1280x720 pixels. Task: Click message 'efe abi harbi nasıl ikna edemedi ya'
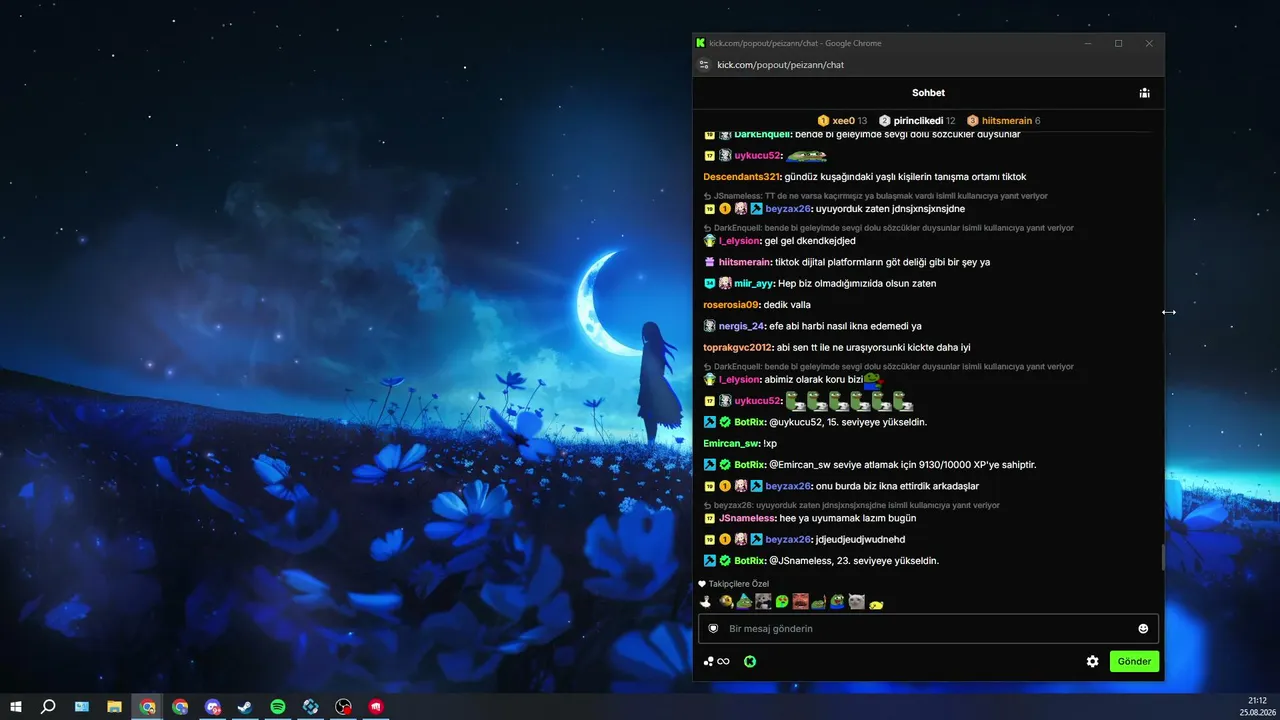click(x=845, y=326)
